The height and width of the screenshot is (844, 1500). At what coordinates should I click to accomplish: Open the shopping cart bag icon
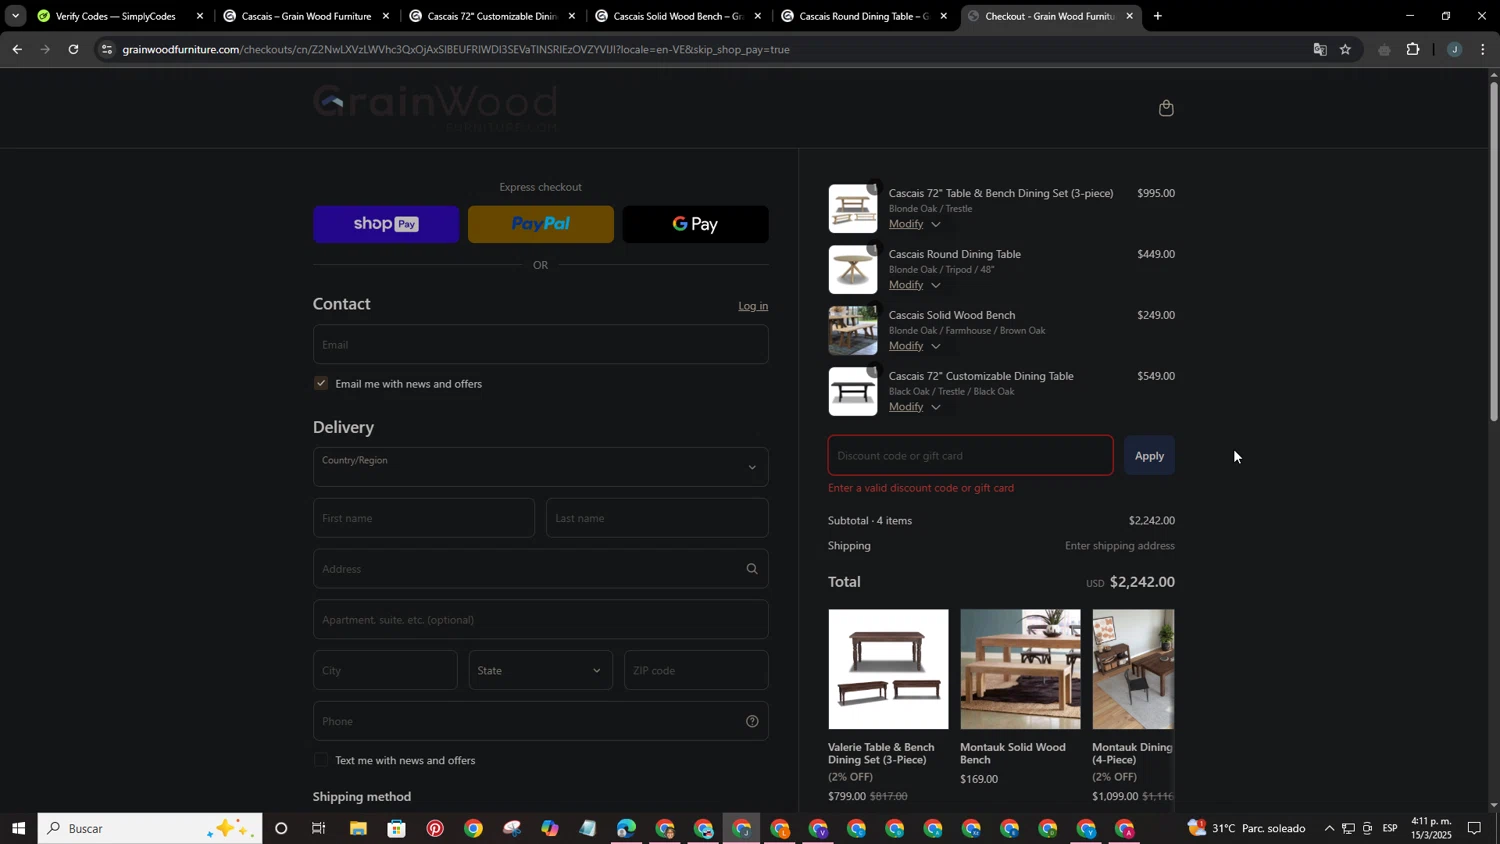pos(1166,108)
